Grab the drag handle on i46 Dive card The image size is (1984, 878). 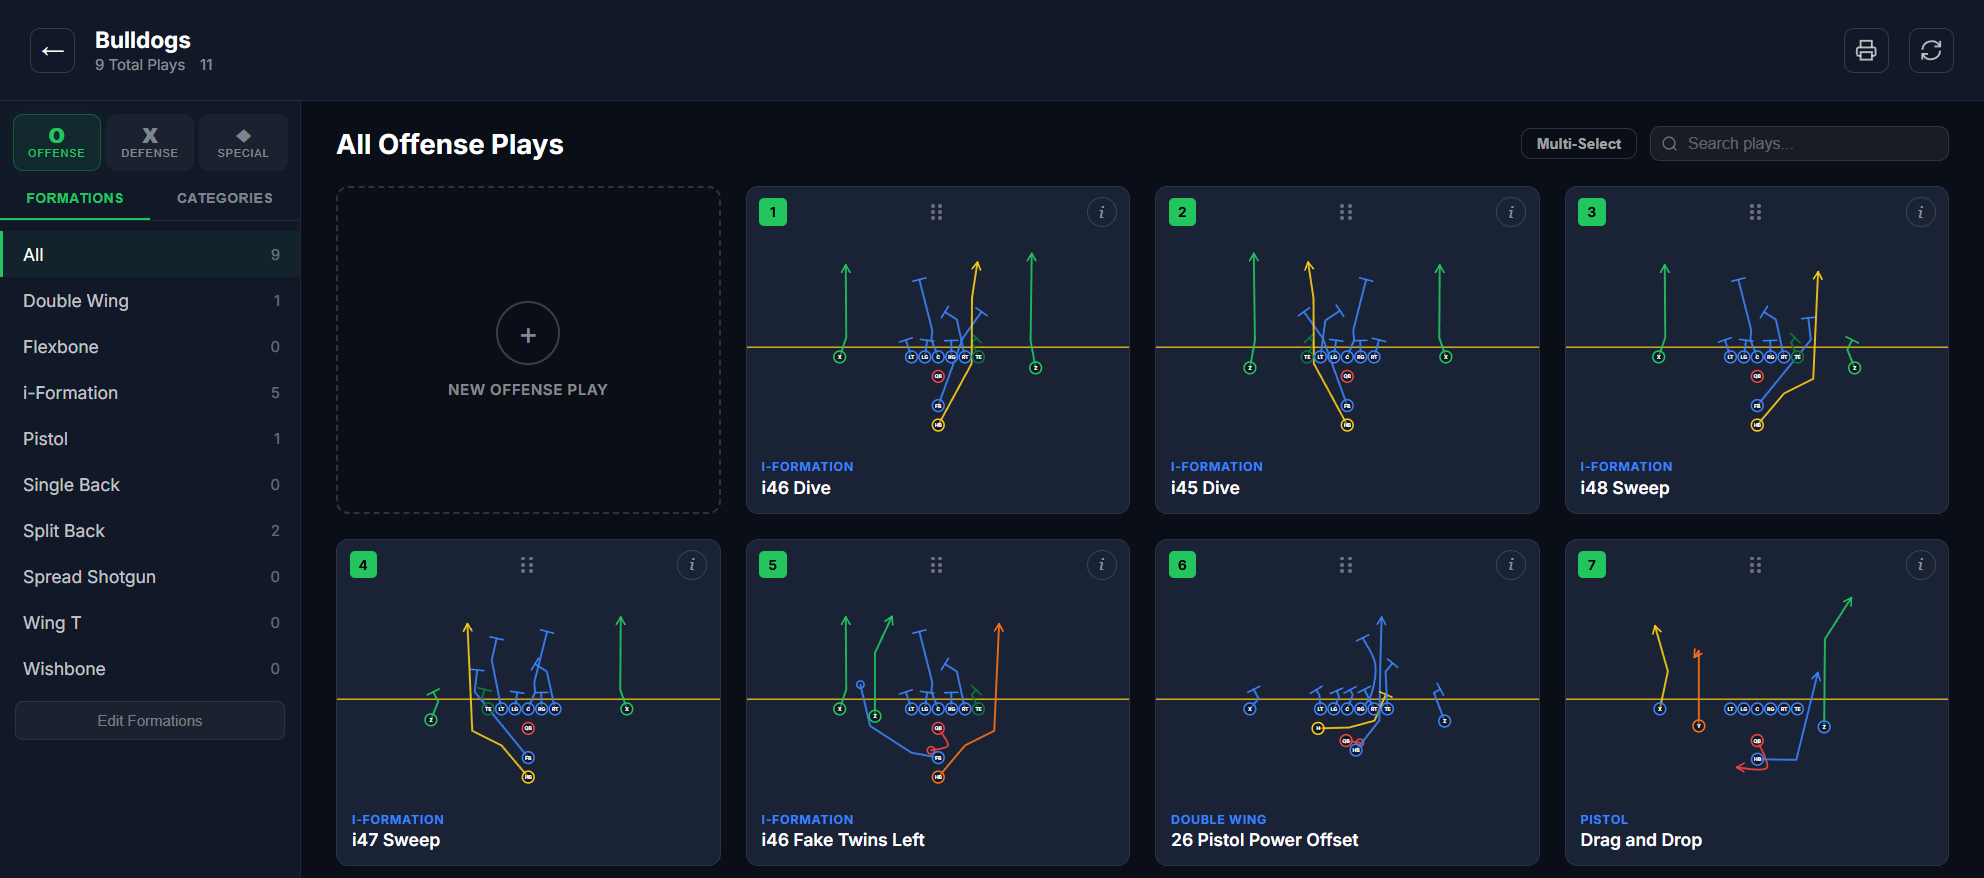point(937,212)
